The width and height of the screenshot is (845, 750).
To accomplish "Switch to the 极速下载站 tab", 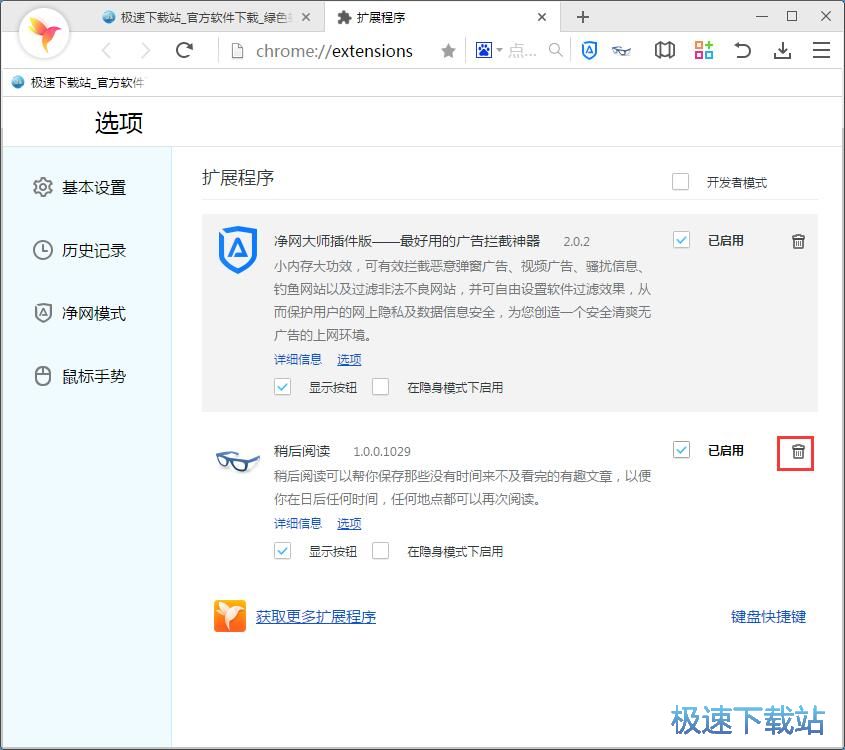I will click(205, 17).
